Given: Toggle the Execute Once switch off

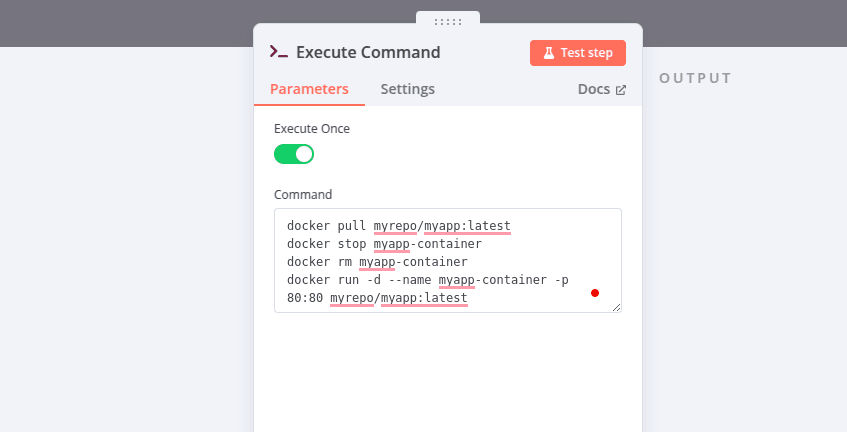Looking at the screenshot, I should [294, 154].
